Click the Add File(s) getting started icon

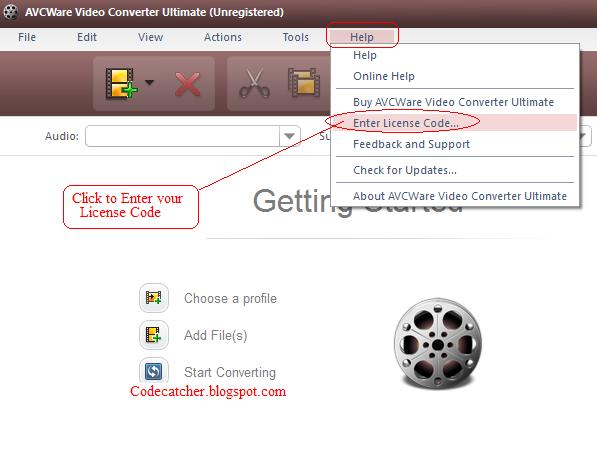coord(154,335)
